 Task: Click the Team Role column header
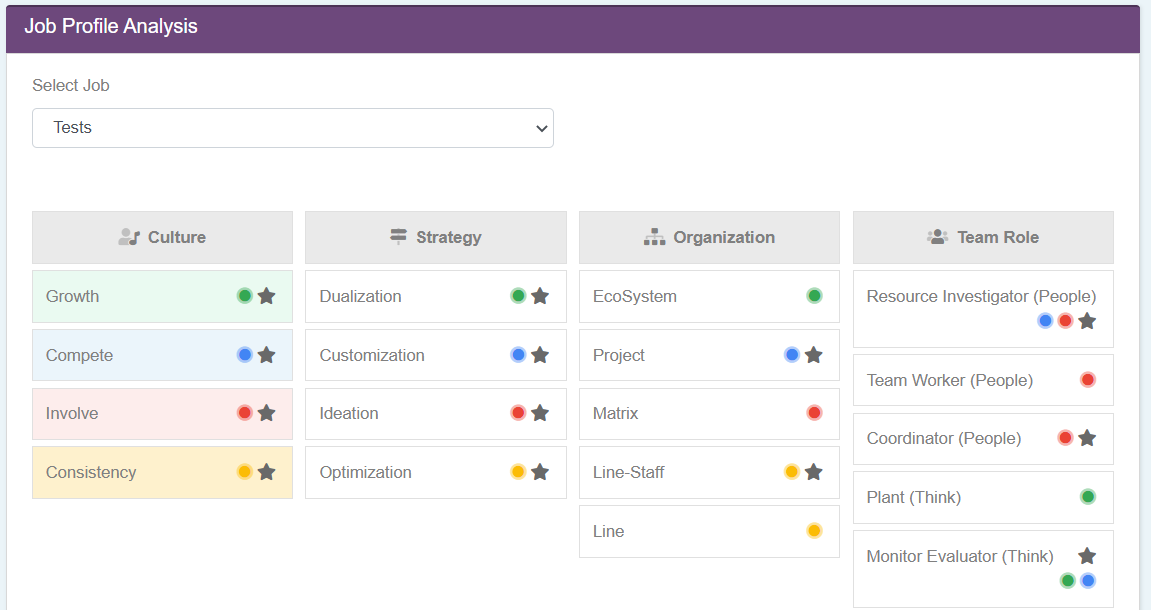[982, 237]
